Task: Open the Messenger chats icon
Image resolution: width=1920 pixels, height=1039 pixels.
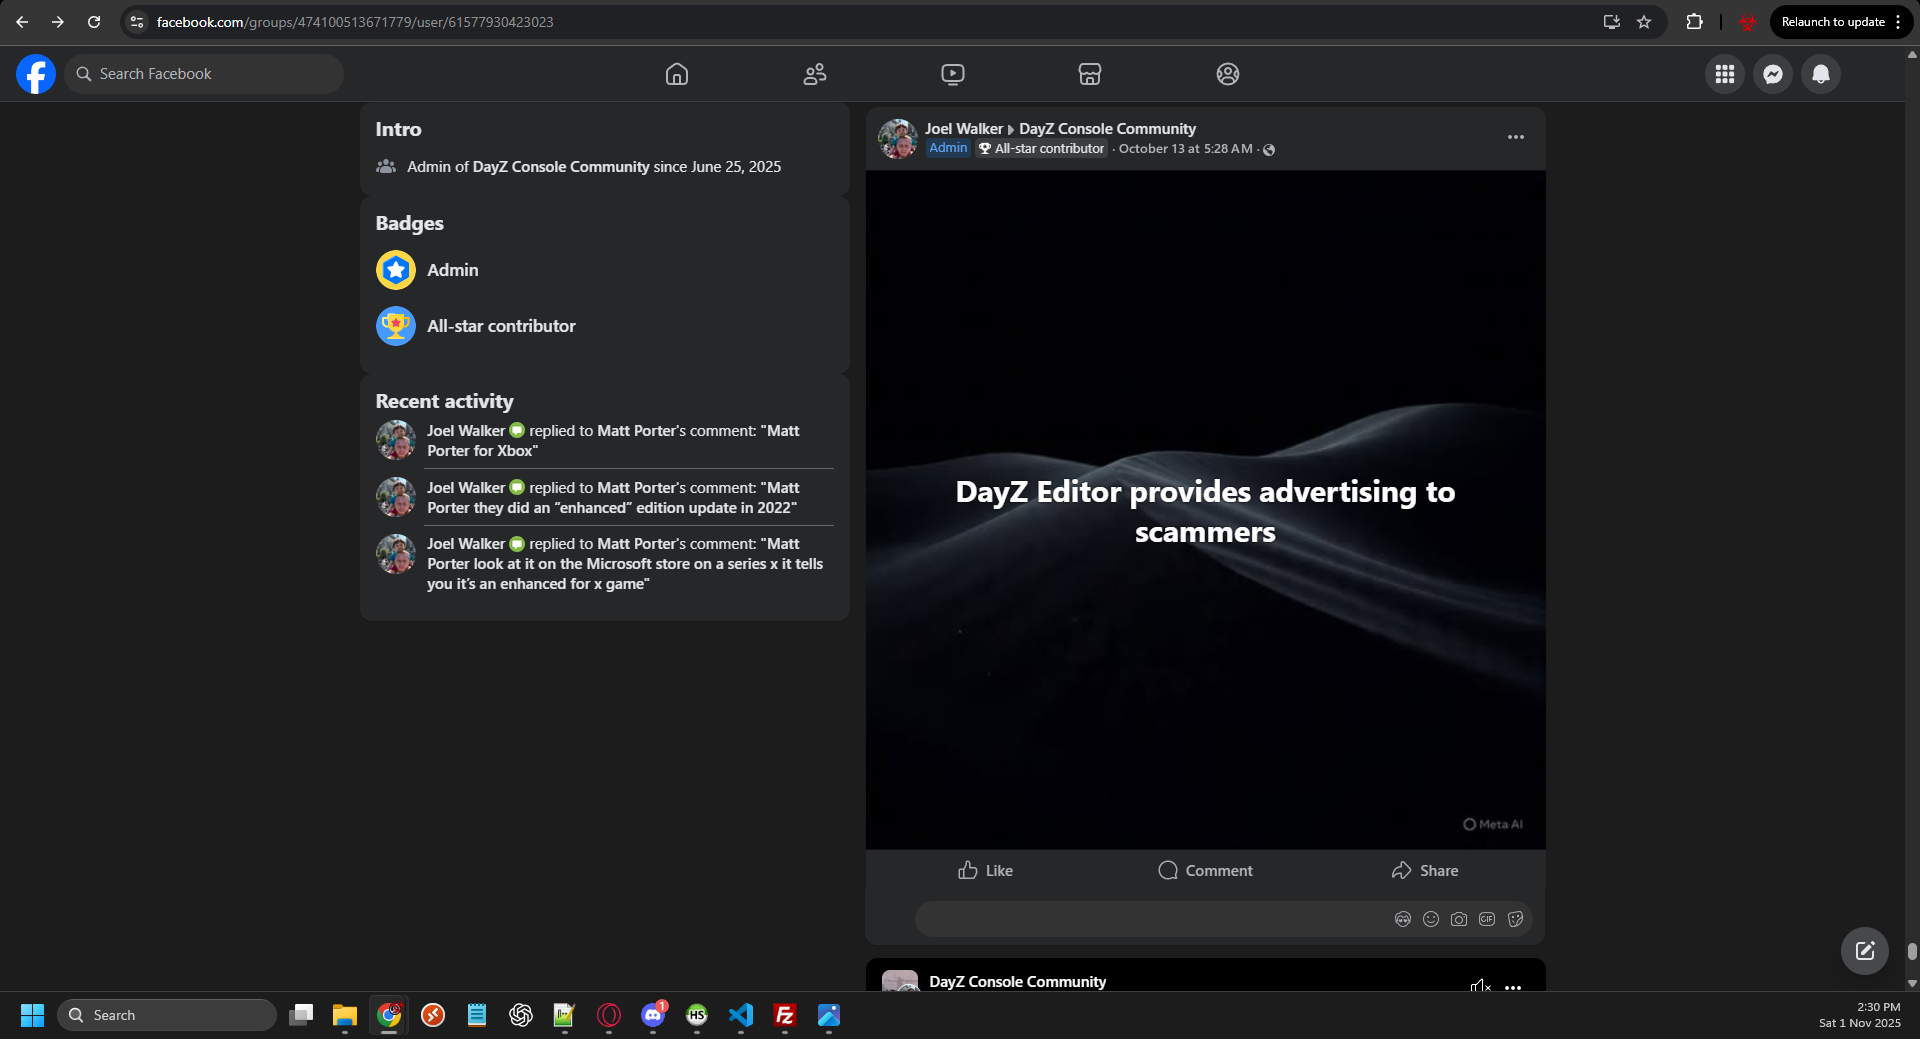Action: pos(1773,74)
